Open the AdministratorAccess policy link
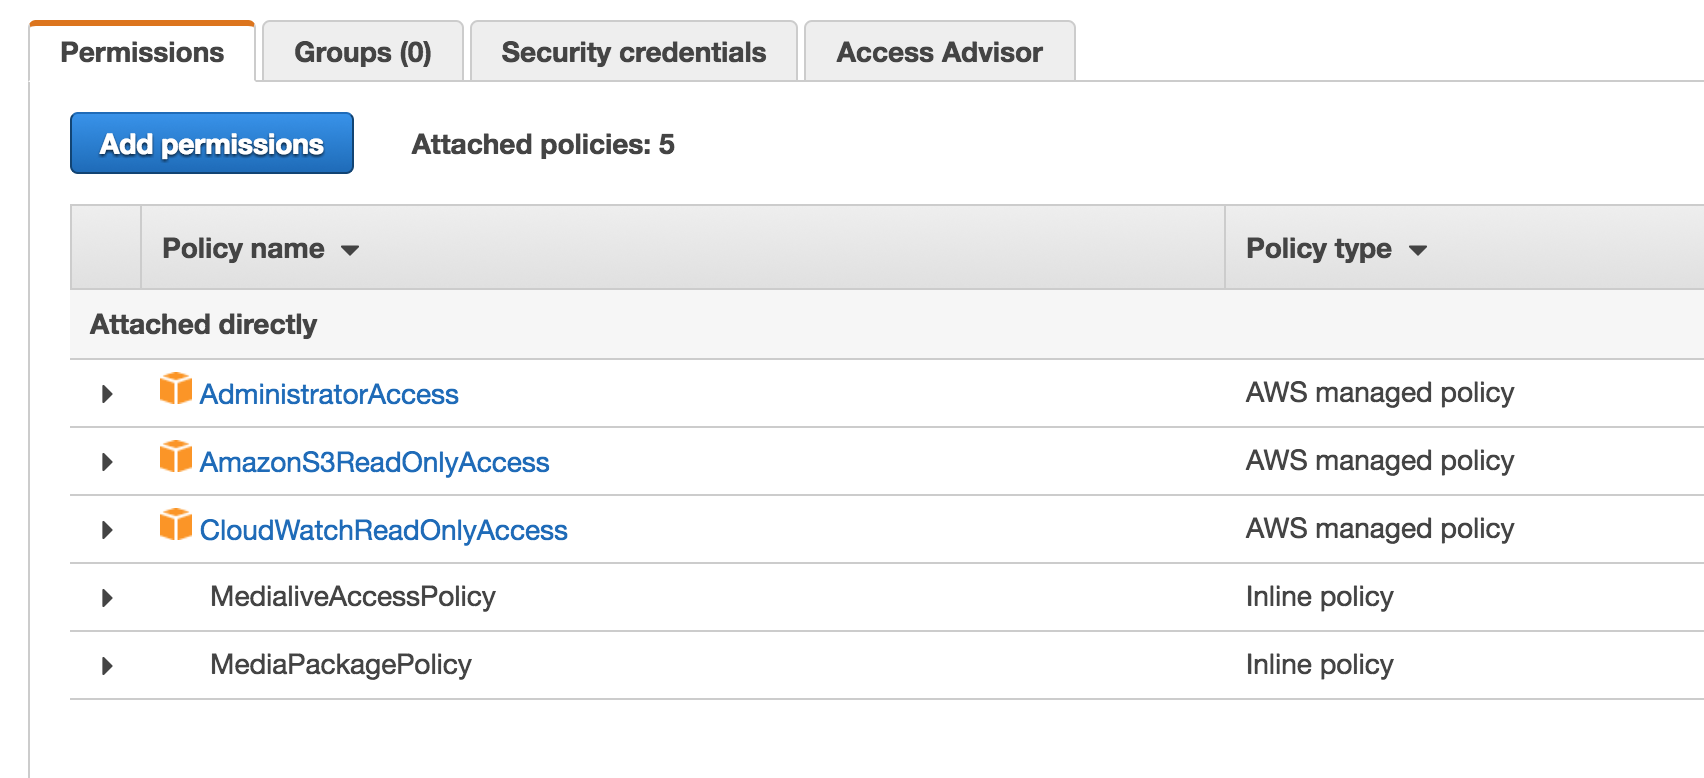1704x778 pixels. click(329, 394)
